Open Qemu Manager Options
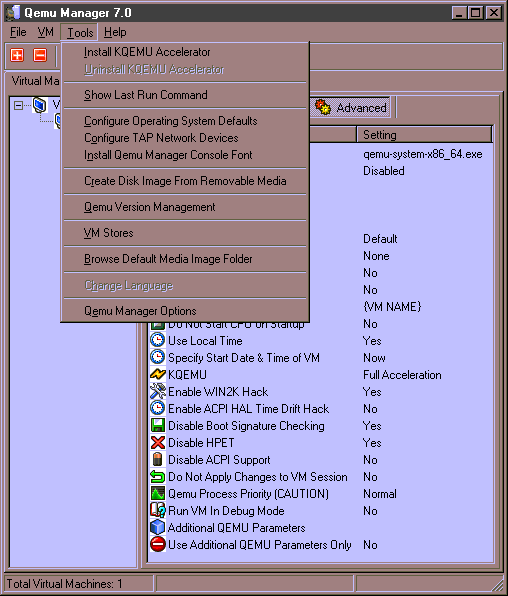This screenshot has height=596, width=508. [185, 311]
